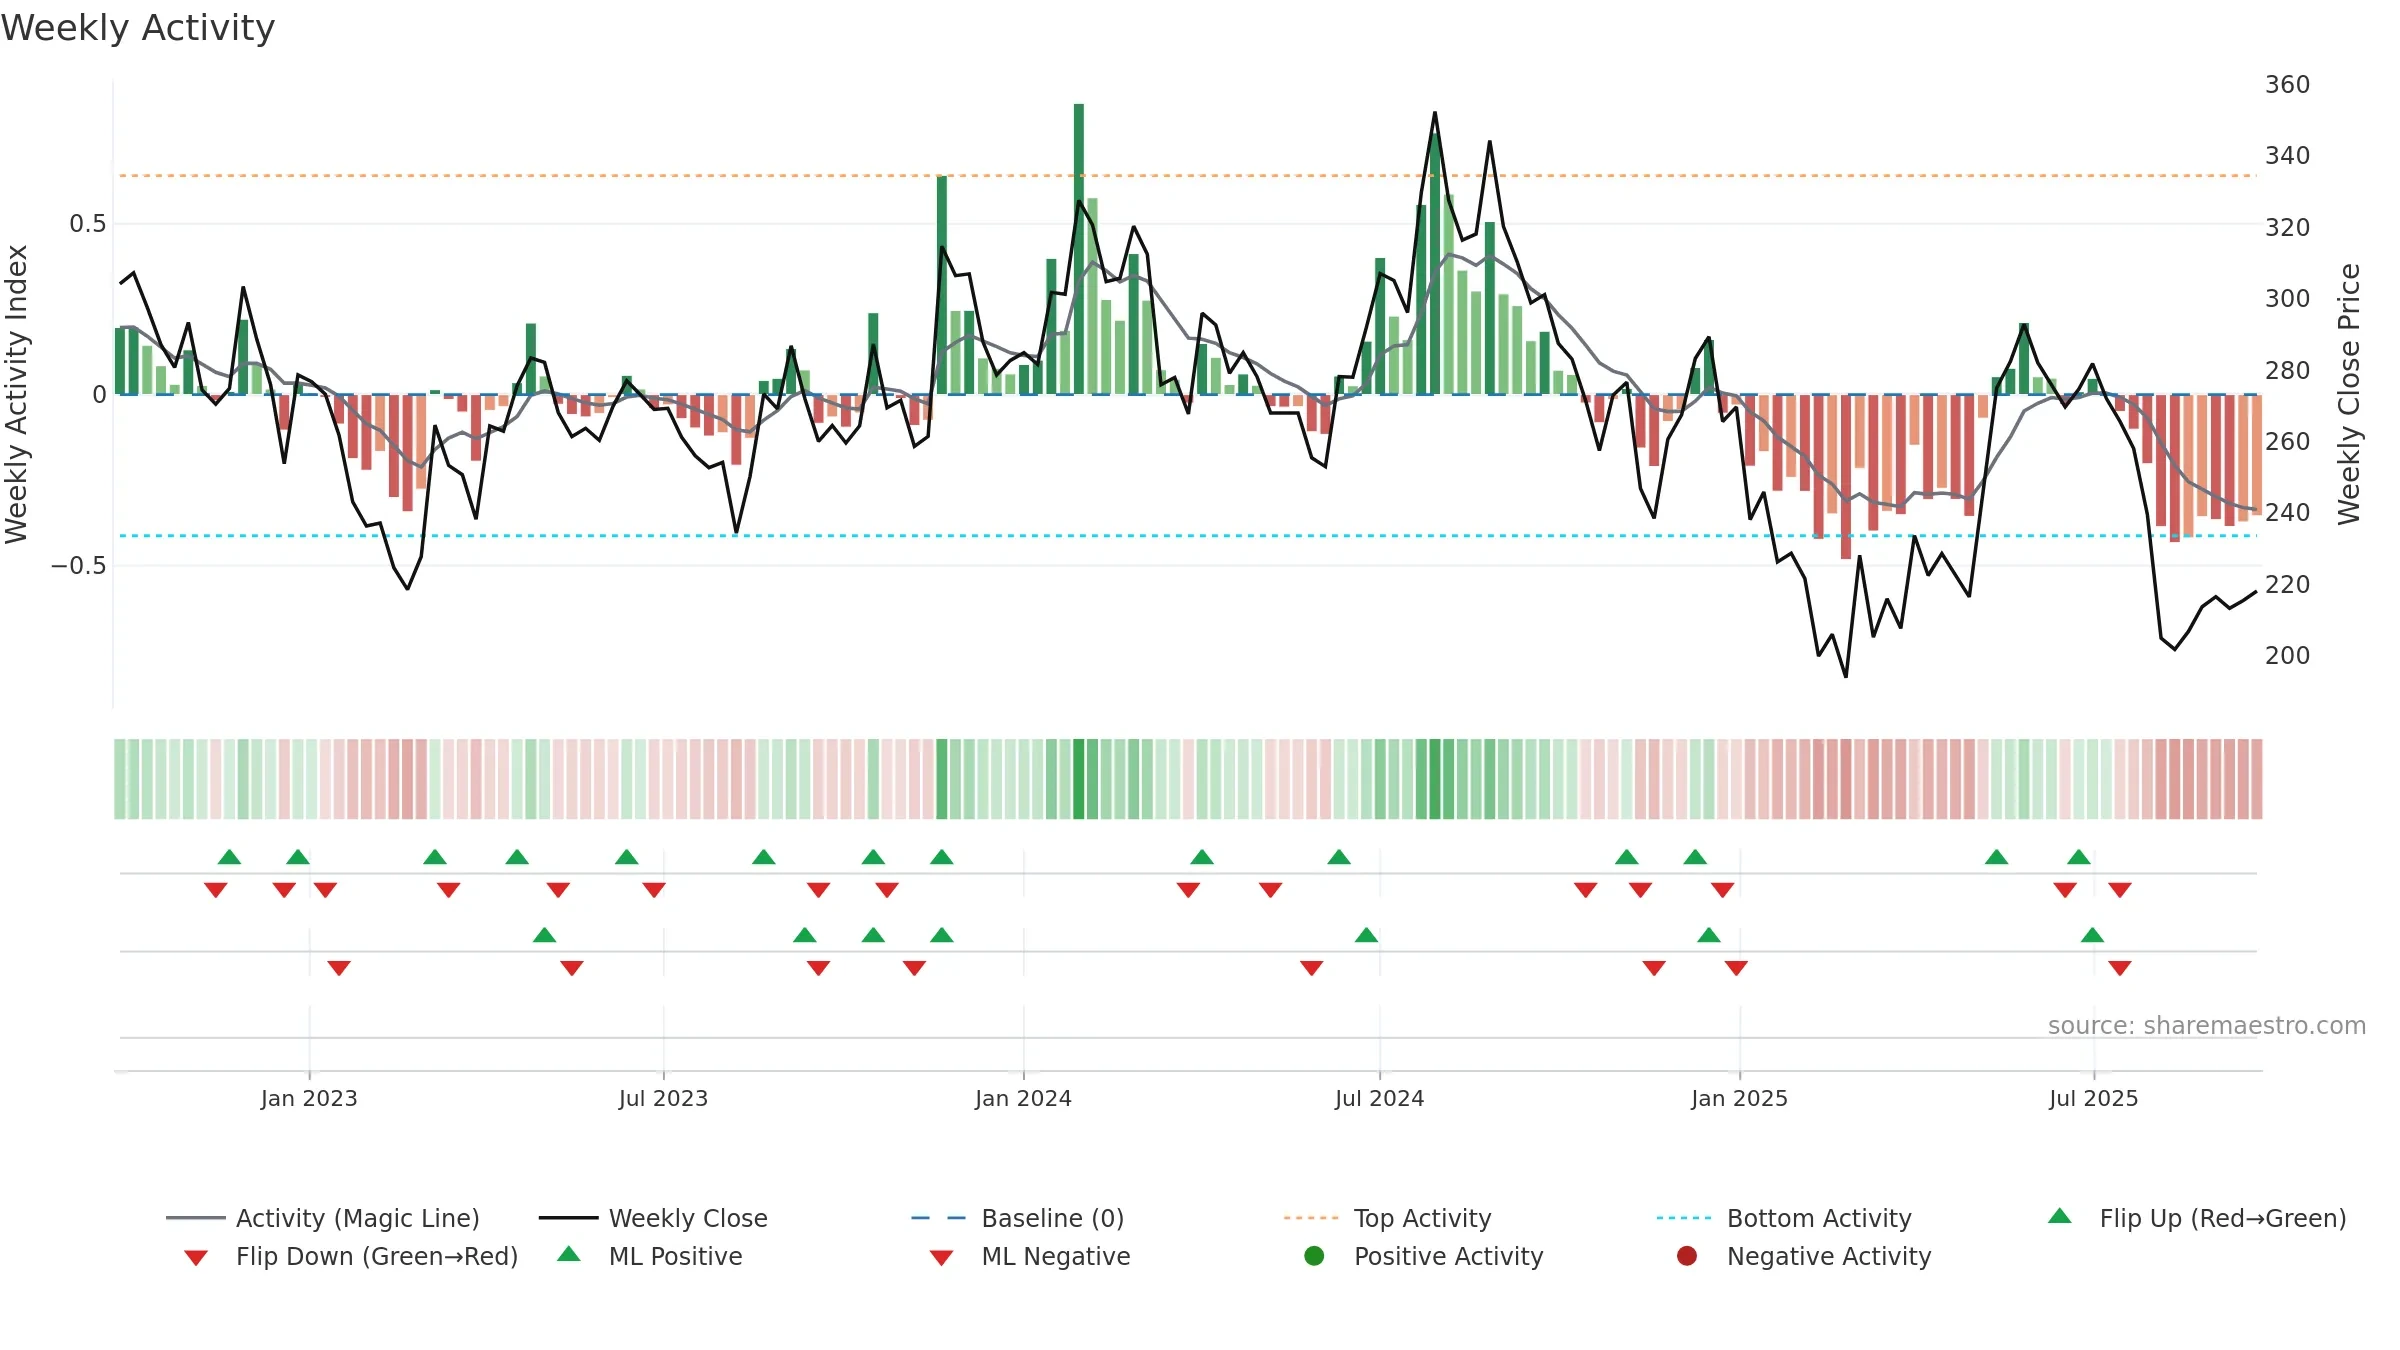The width and height of the screenshot is (2400, 1350).
Task: Click the darkest green heatmap cell in early 2024
Action: click(1079, 779)
